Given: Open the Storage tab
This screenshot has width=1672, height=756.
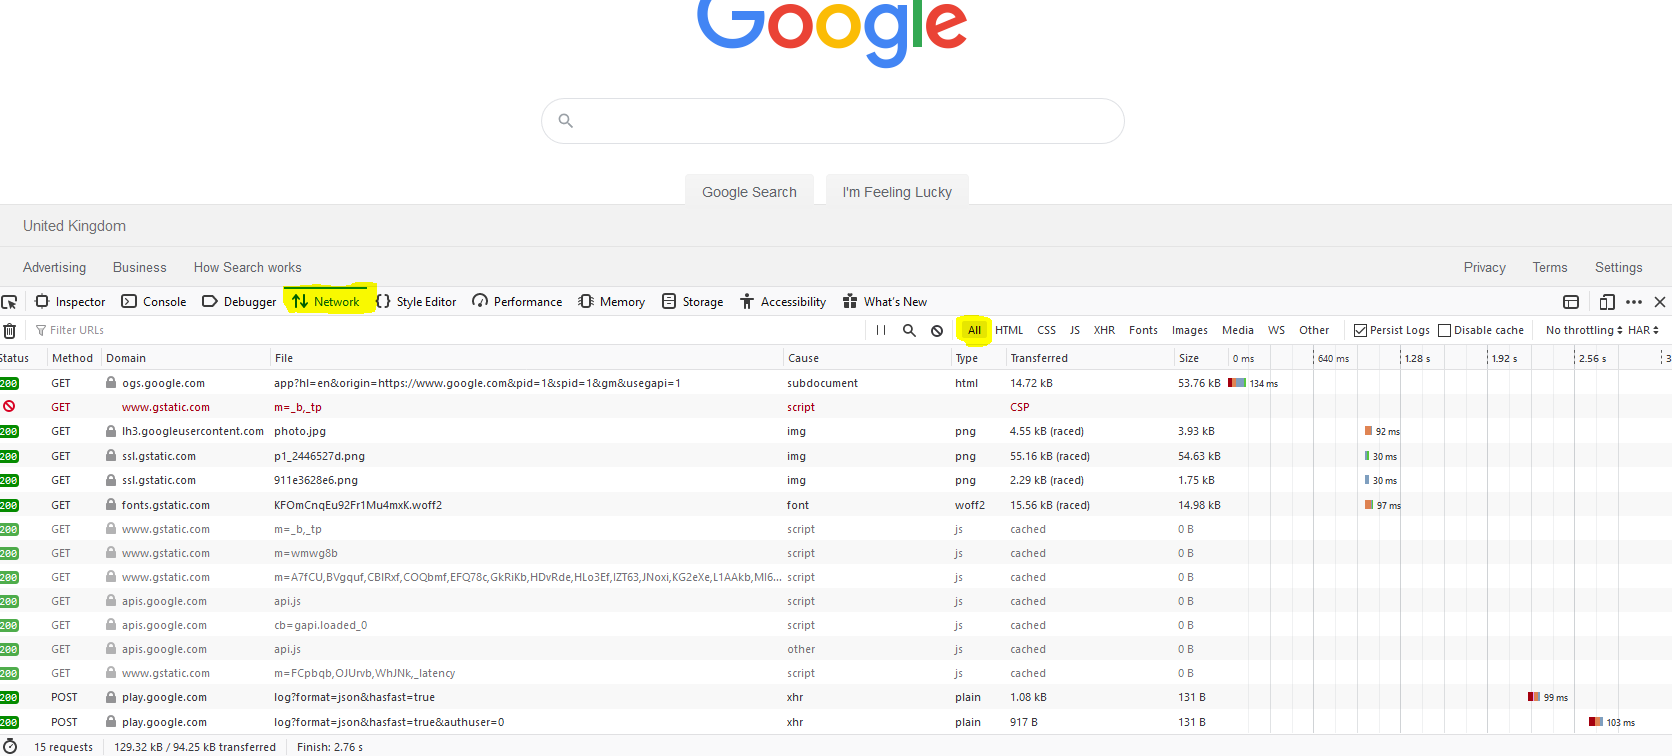Looking at the screenshot, I should pyautogui.click(x=693, y=302).
